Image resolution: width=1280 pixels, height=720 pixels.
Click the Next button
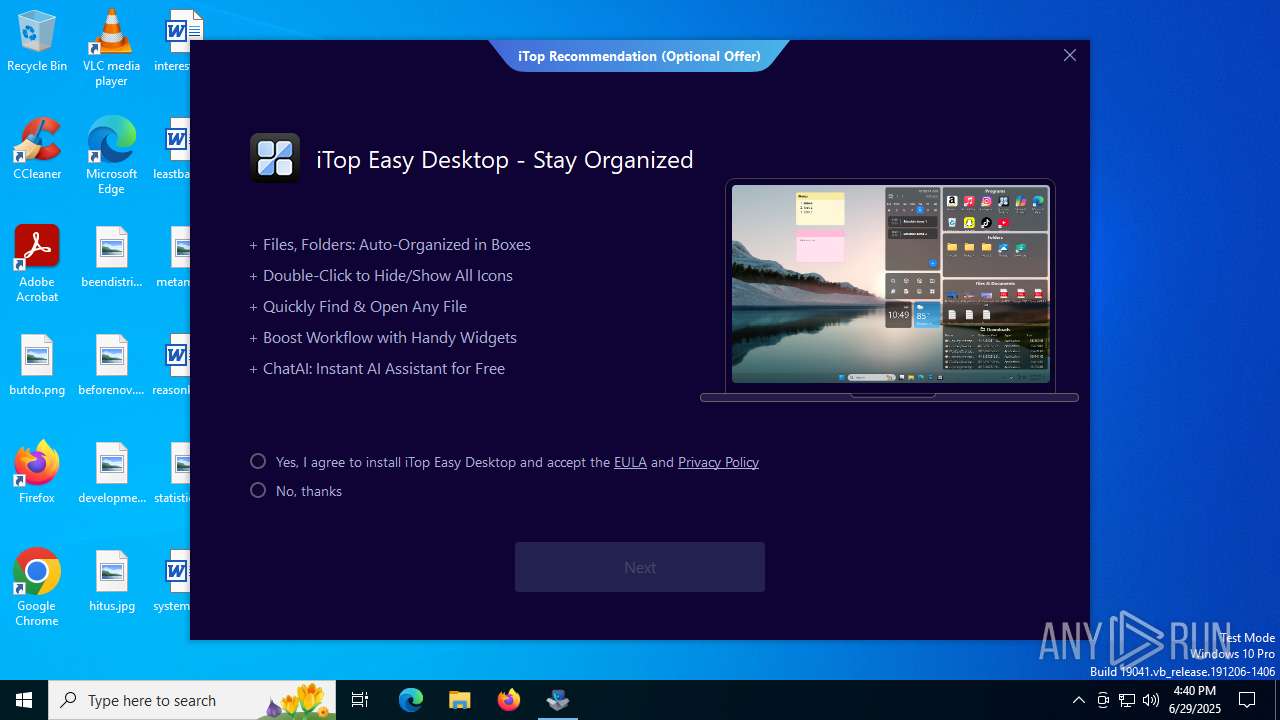(x=640, y=567)
